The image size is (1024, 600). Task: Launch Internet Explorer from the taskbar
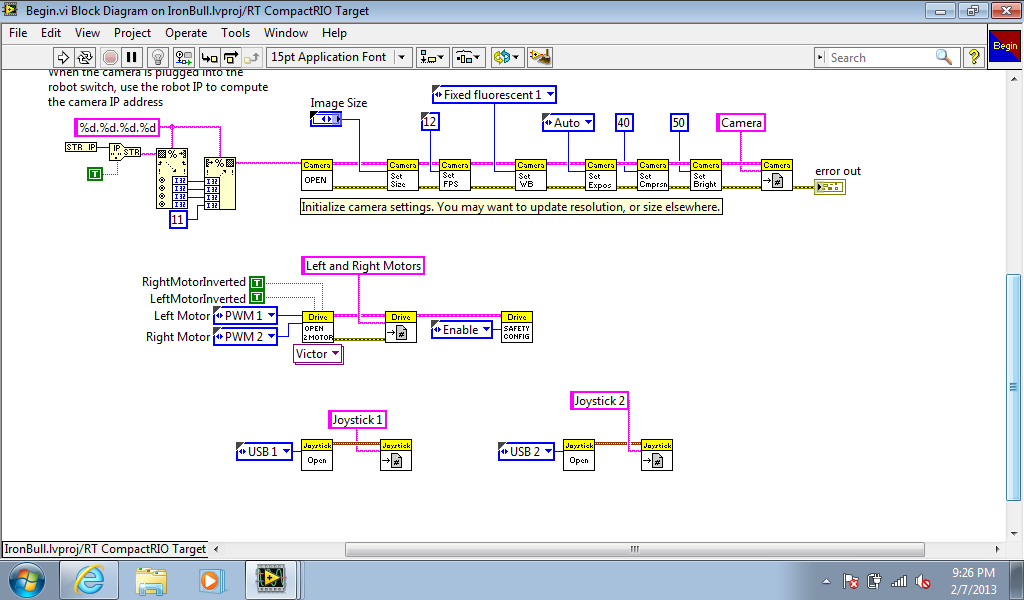(x=89, y=580)
